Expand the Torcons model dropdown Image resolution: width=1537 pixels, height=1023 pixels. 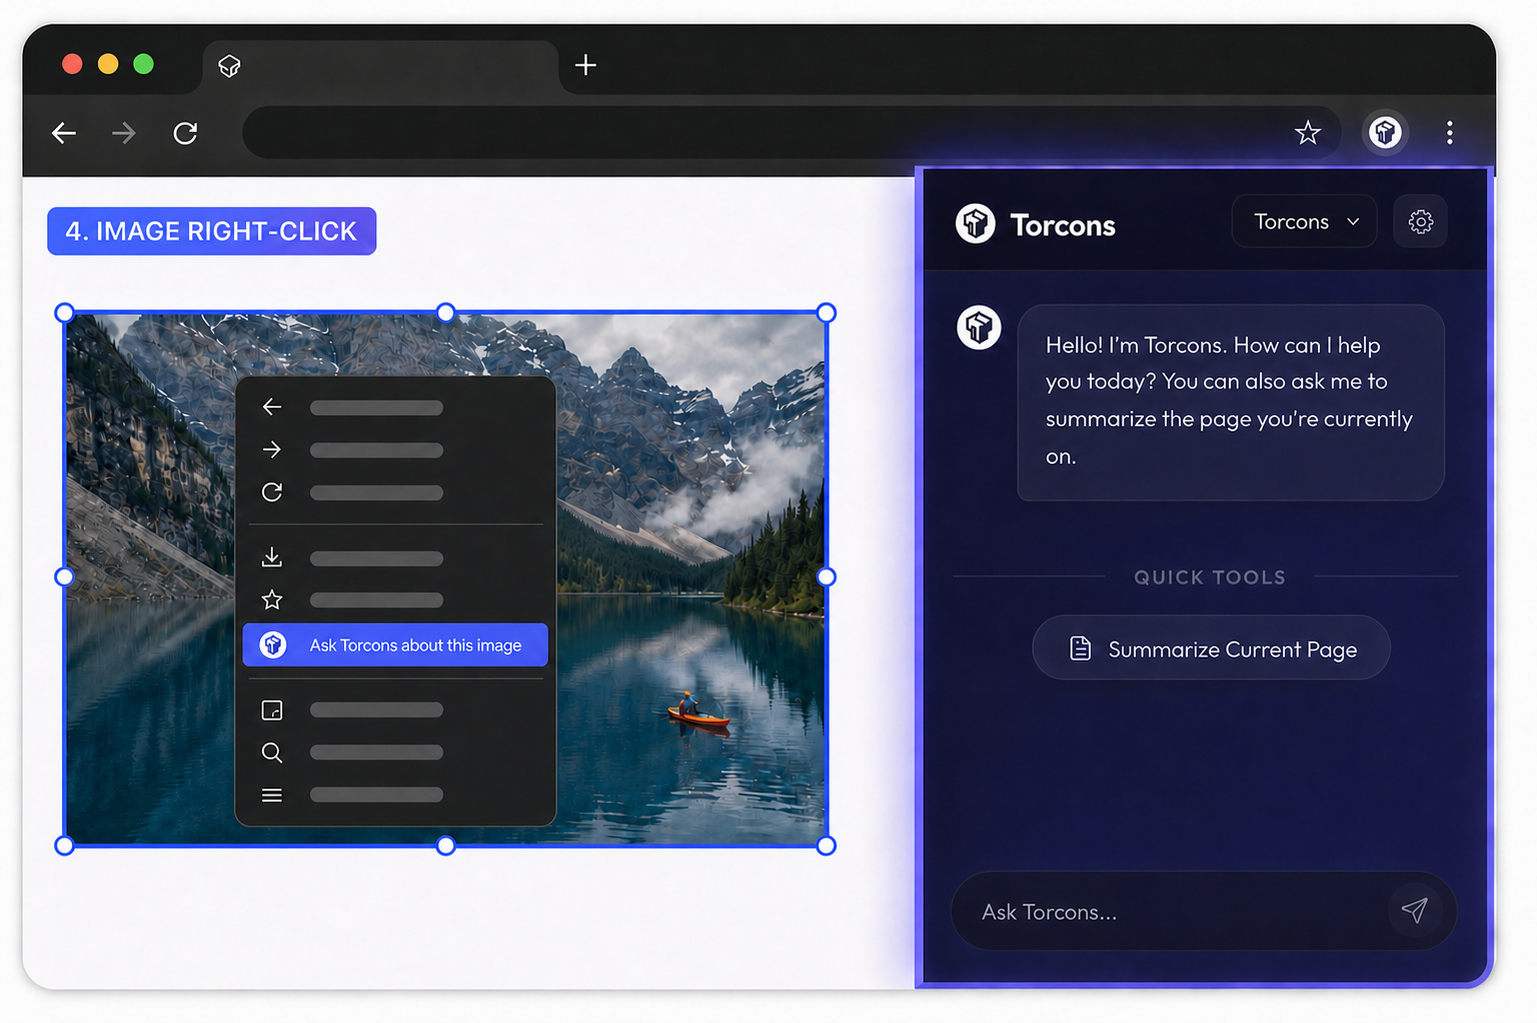[x=1304, y=221]
